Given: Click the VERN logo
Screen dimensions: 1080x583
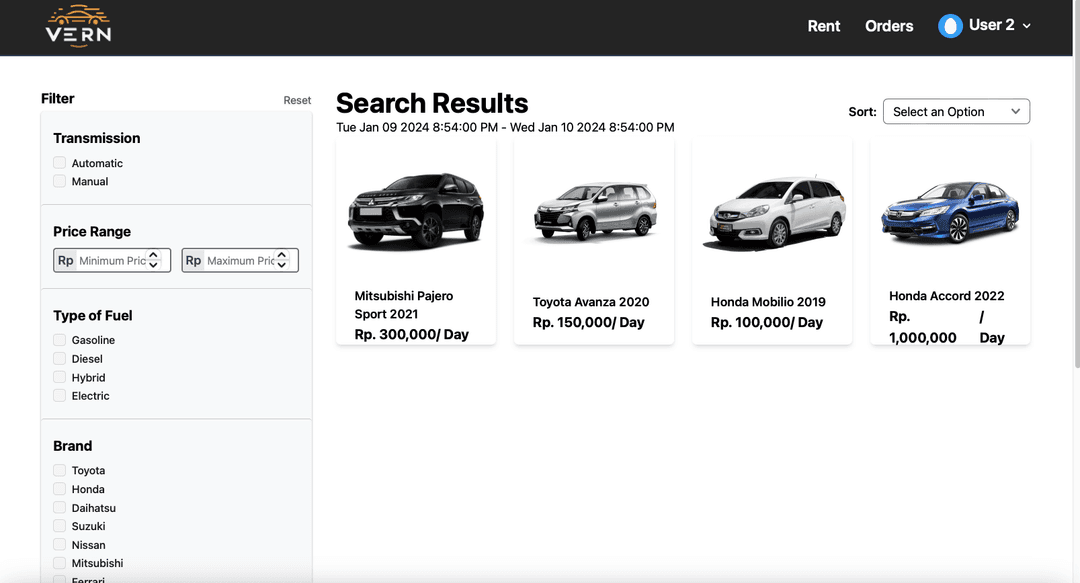Looking at the screenshot, I should pos(78,27).
